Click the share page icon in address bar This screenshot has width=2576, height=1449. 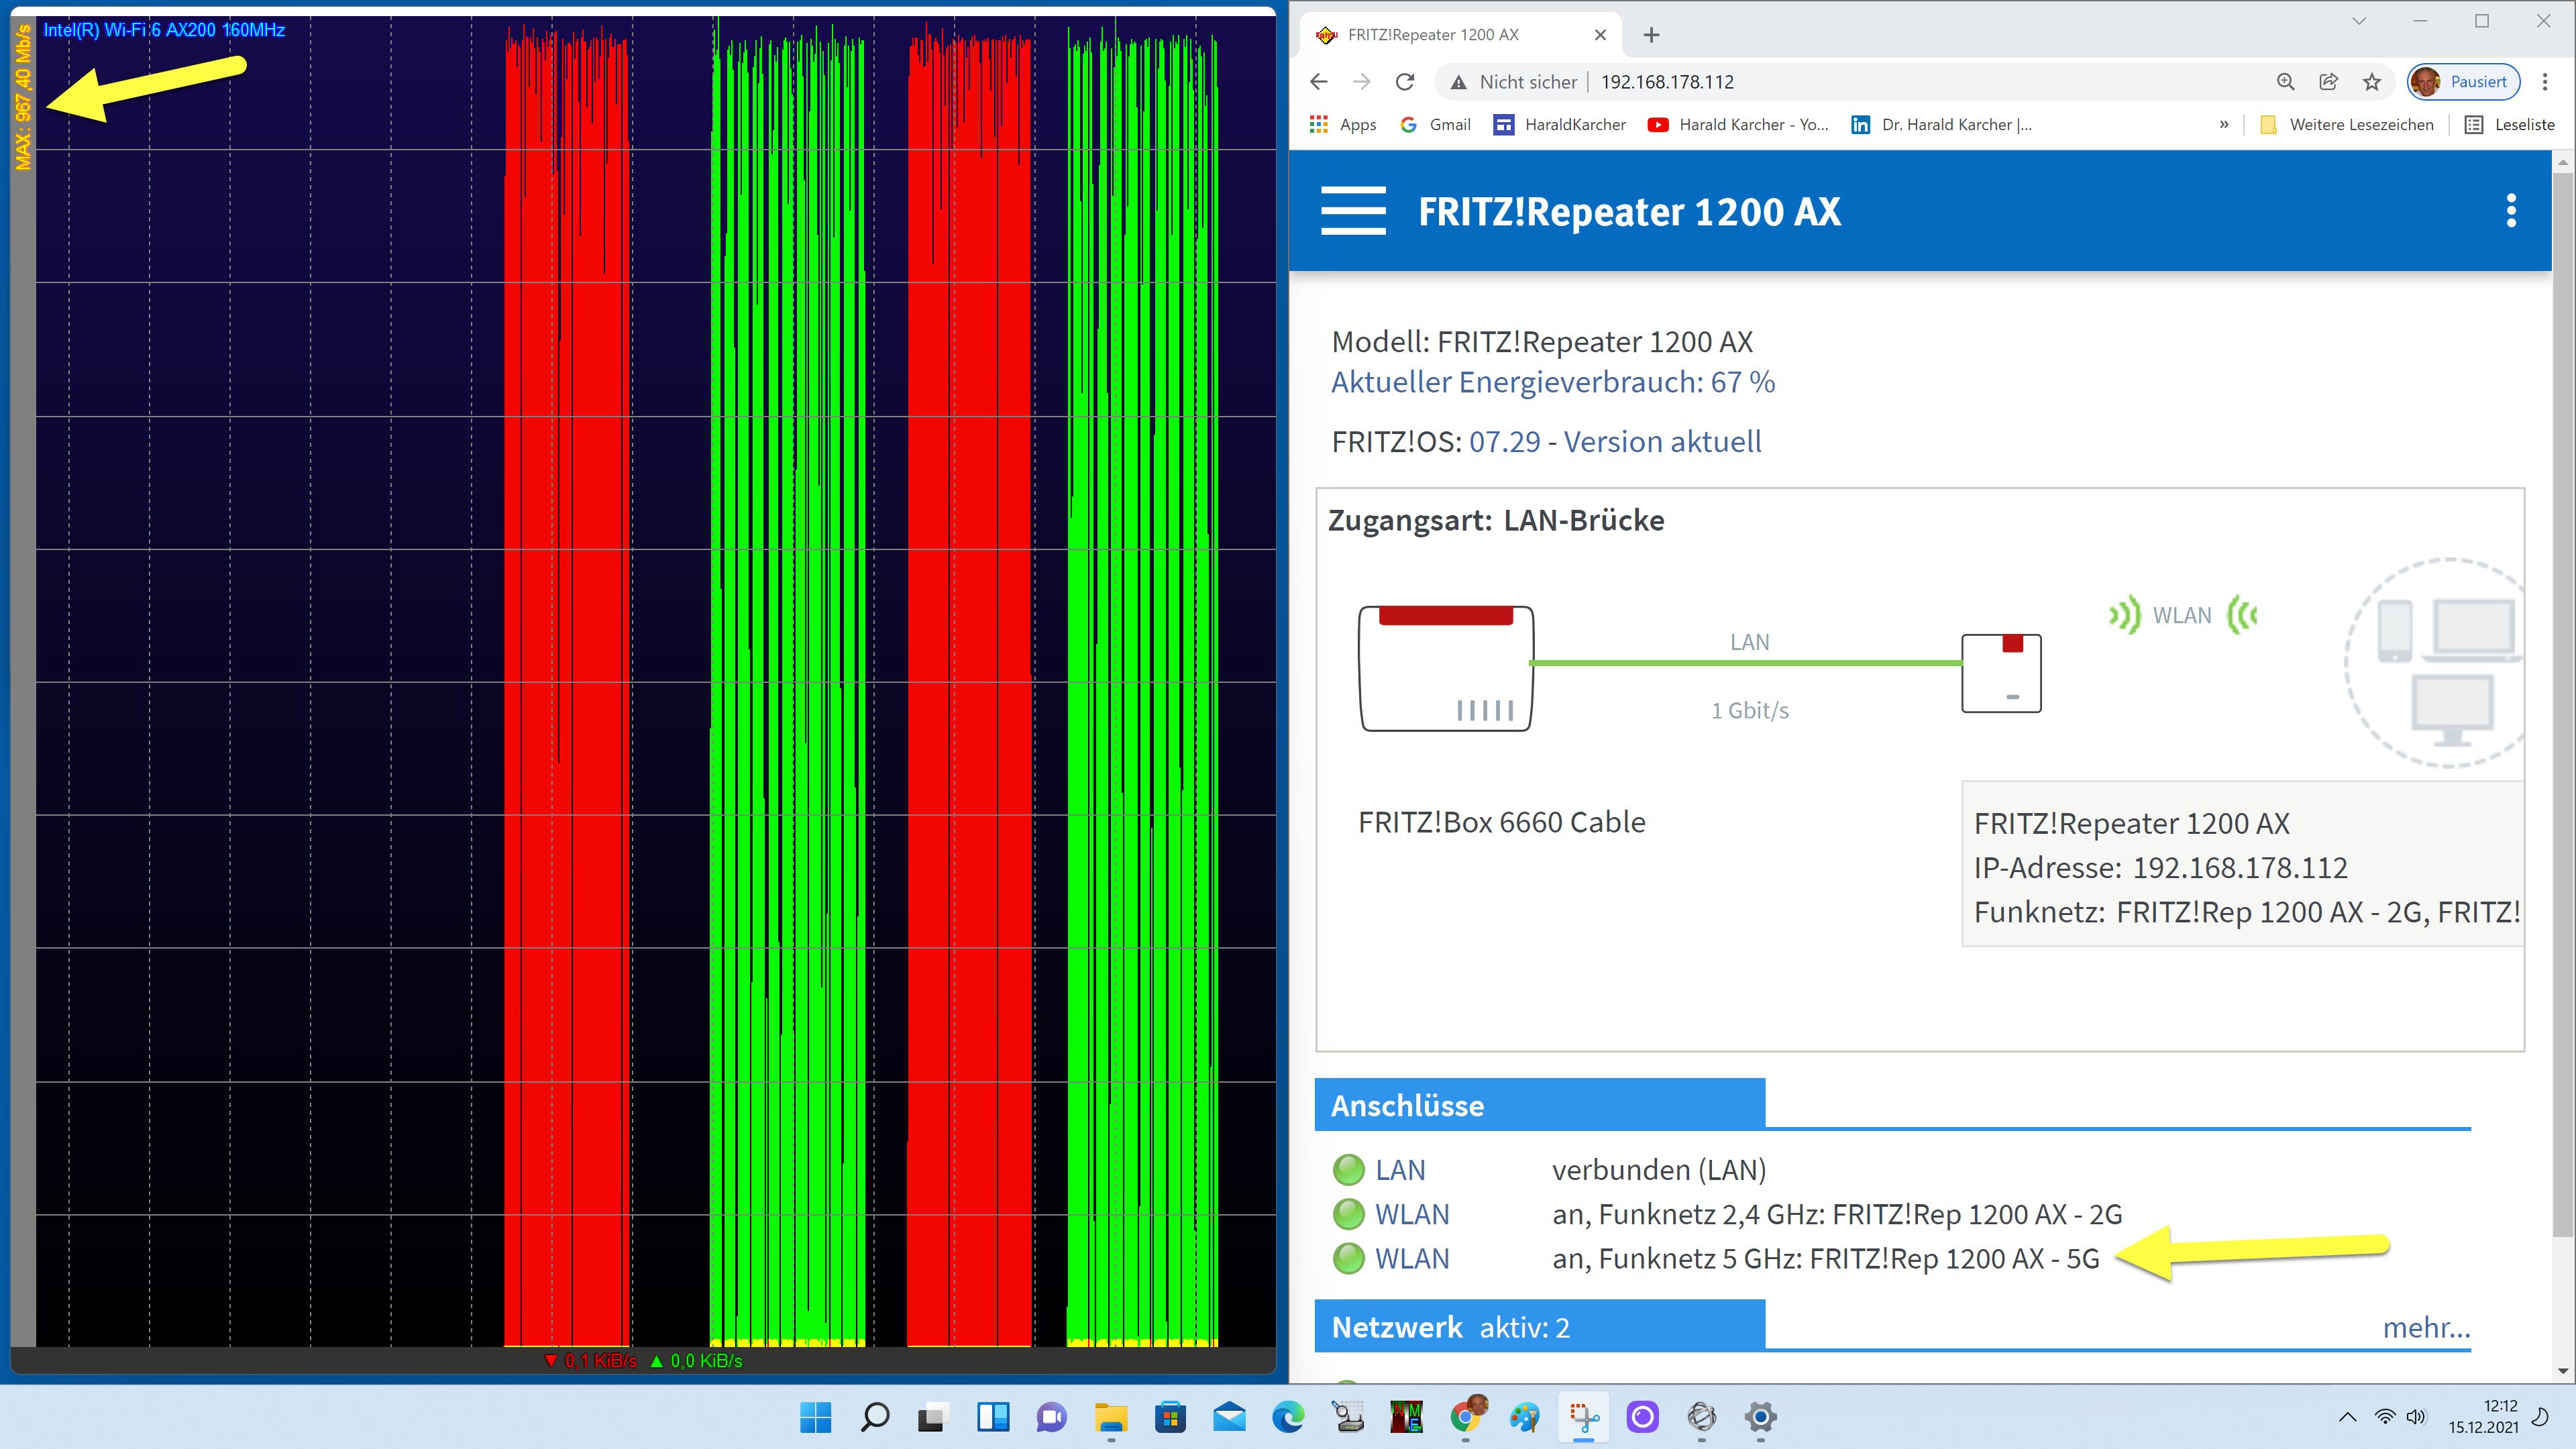pyautogui.click(x=2328, y=82)
